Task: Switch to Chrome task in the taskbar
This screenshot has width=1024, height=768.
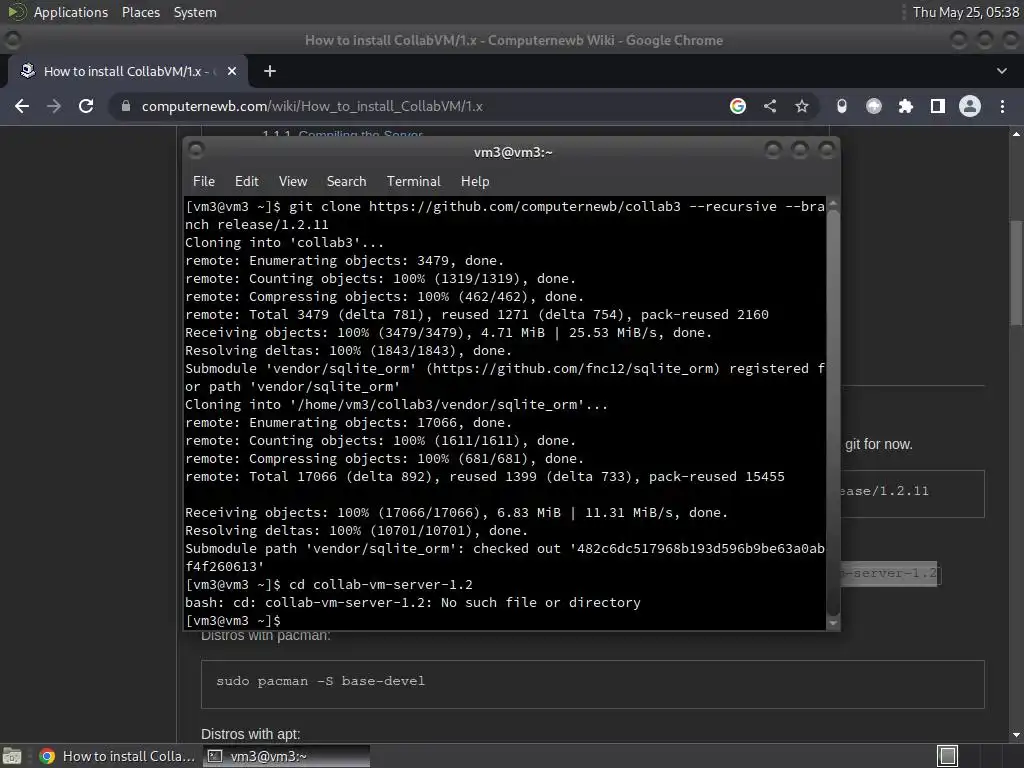Action: 118,756
